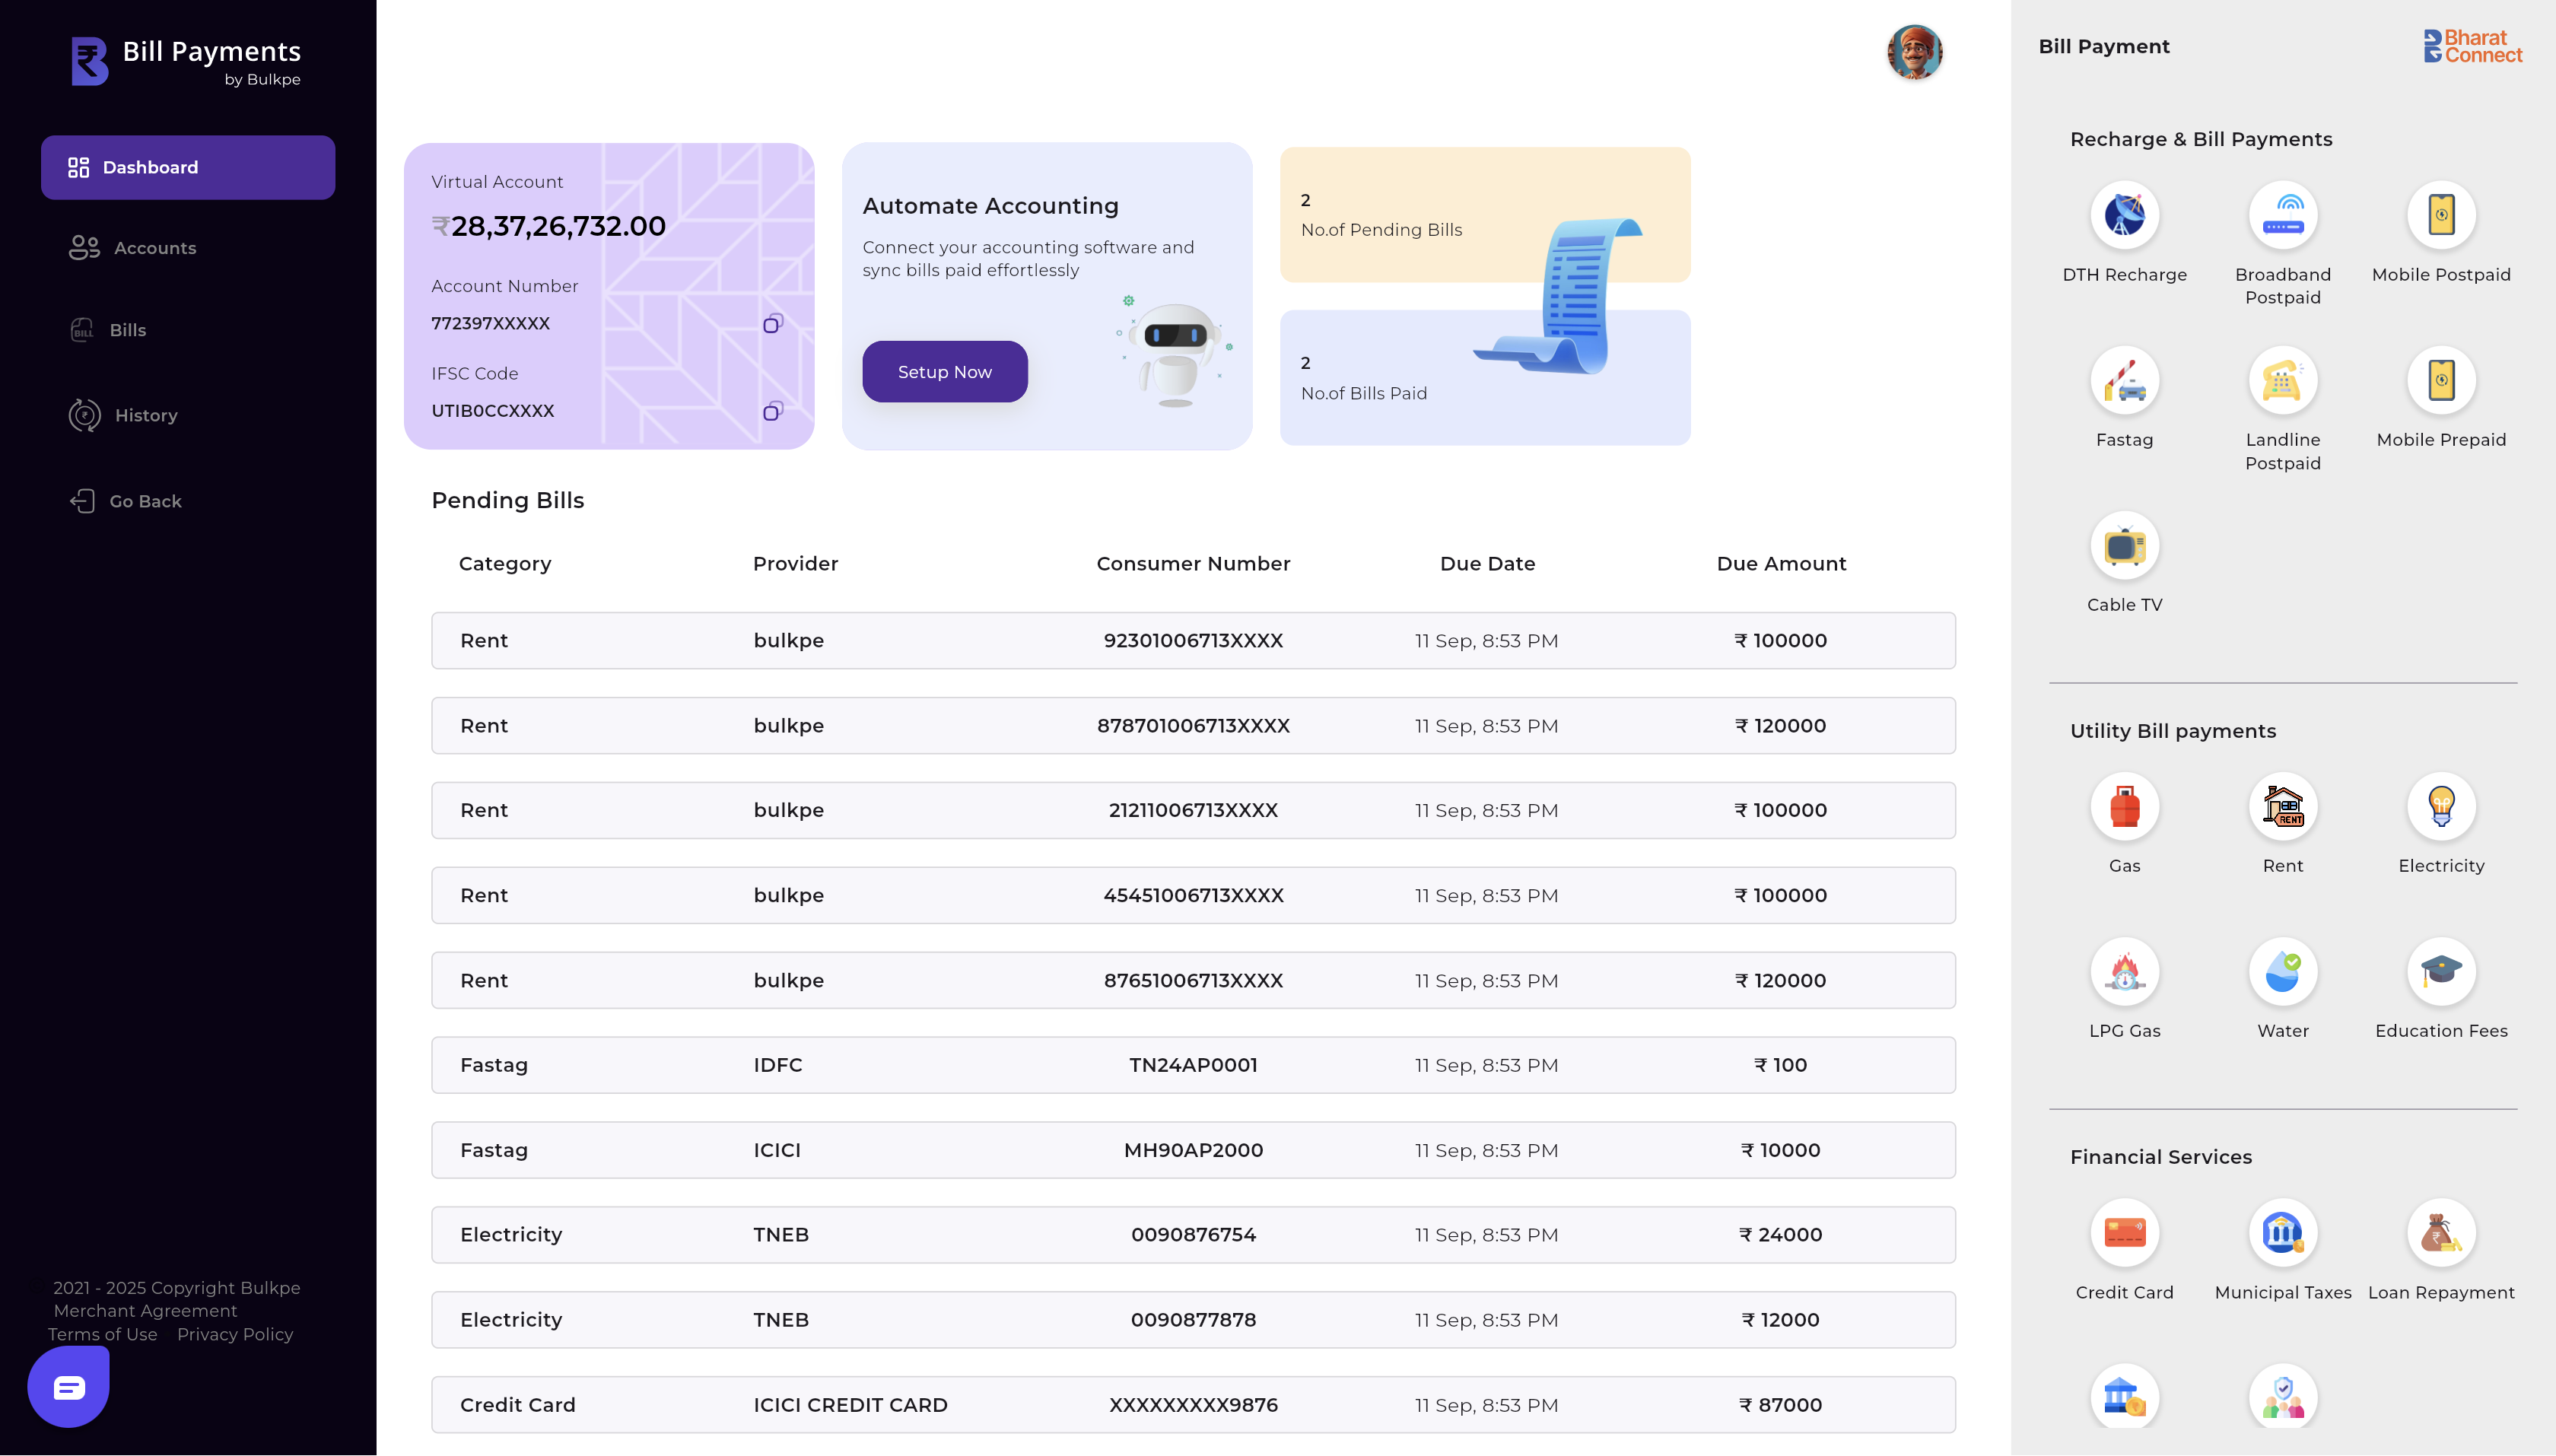
Task: Choose the Mobile Postpaid icon
Action: click(x=2441, y=215)
